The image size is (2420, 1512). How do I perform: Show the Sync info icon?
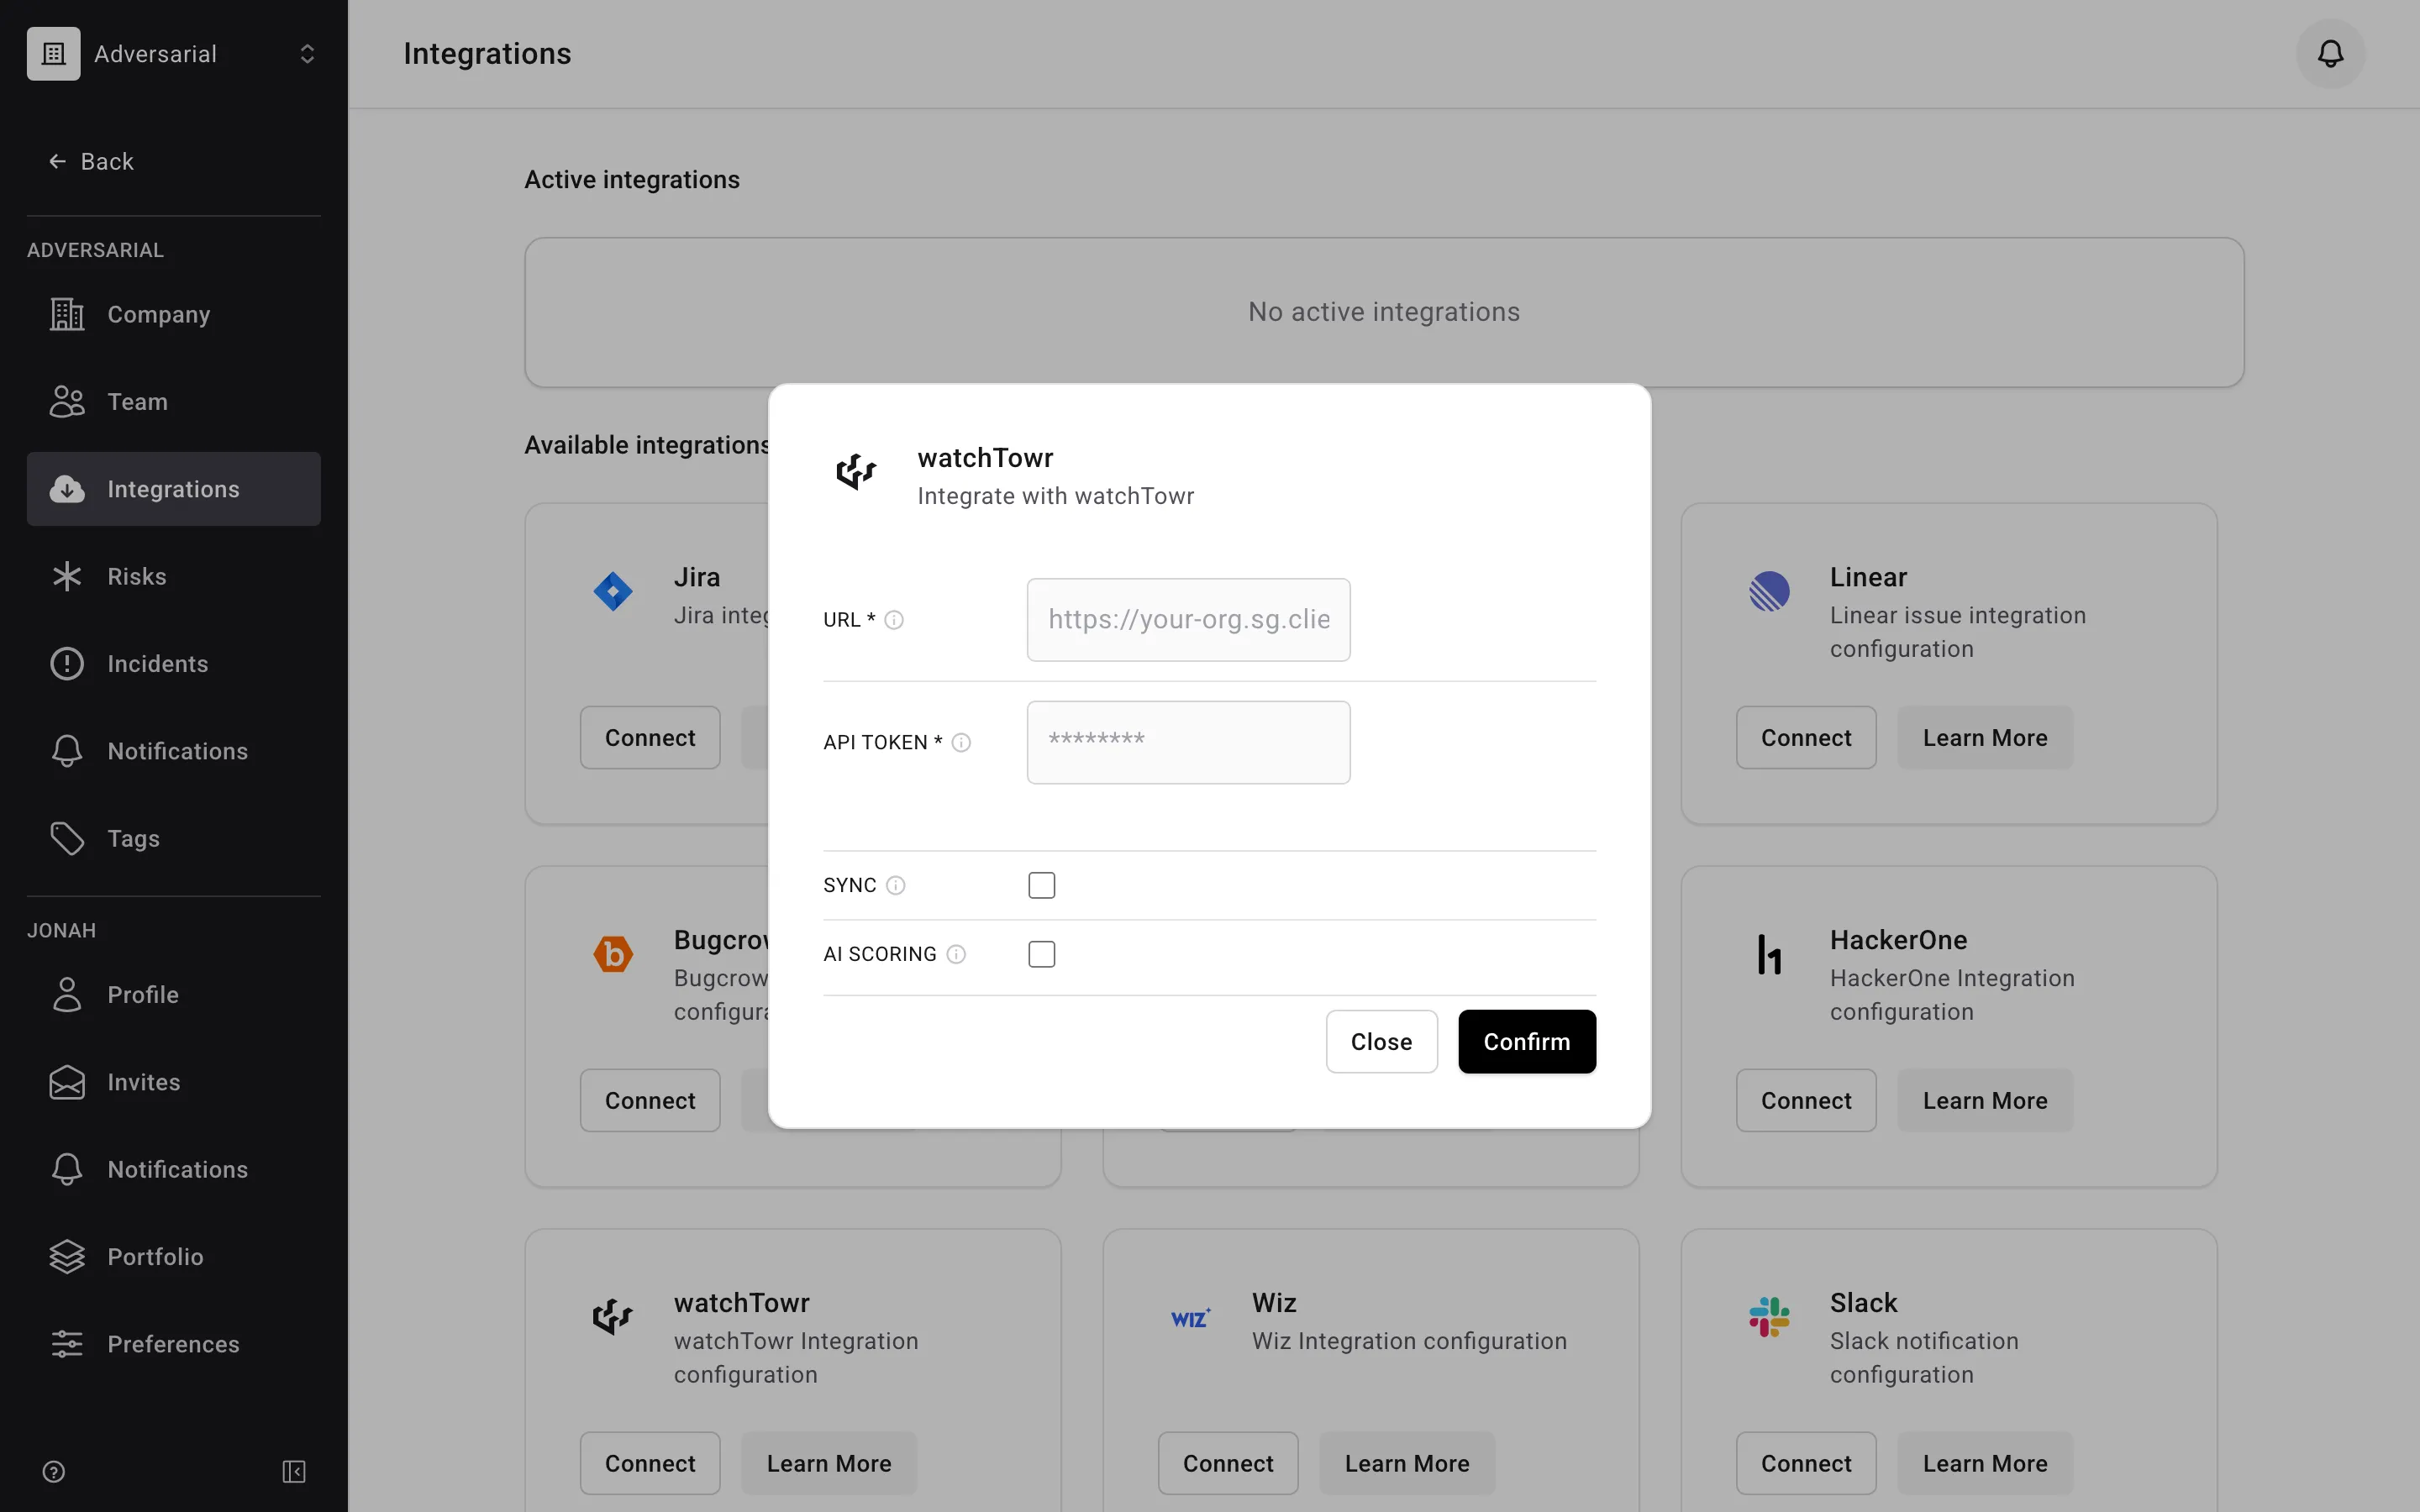(x=896, y=885)
